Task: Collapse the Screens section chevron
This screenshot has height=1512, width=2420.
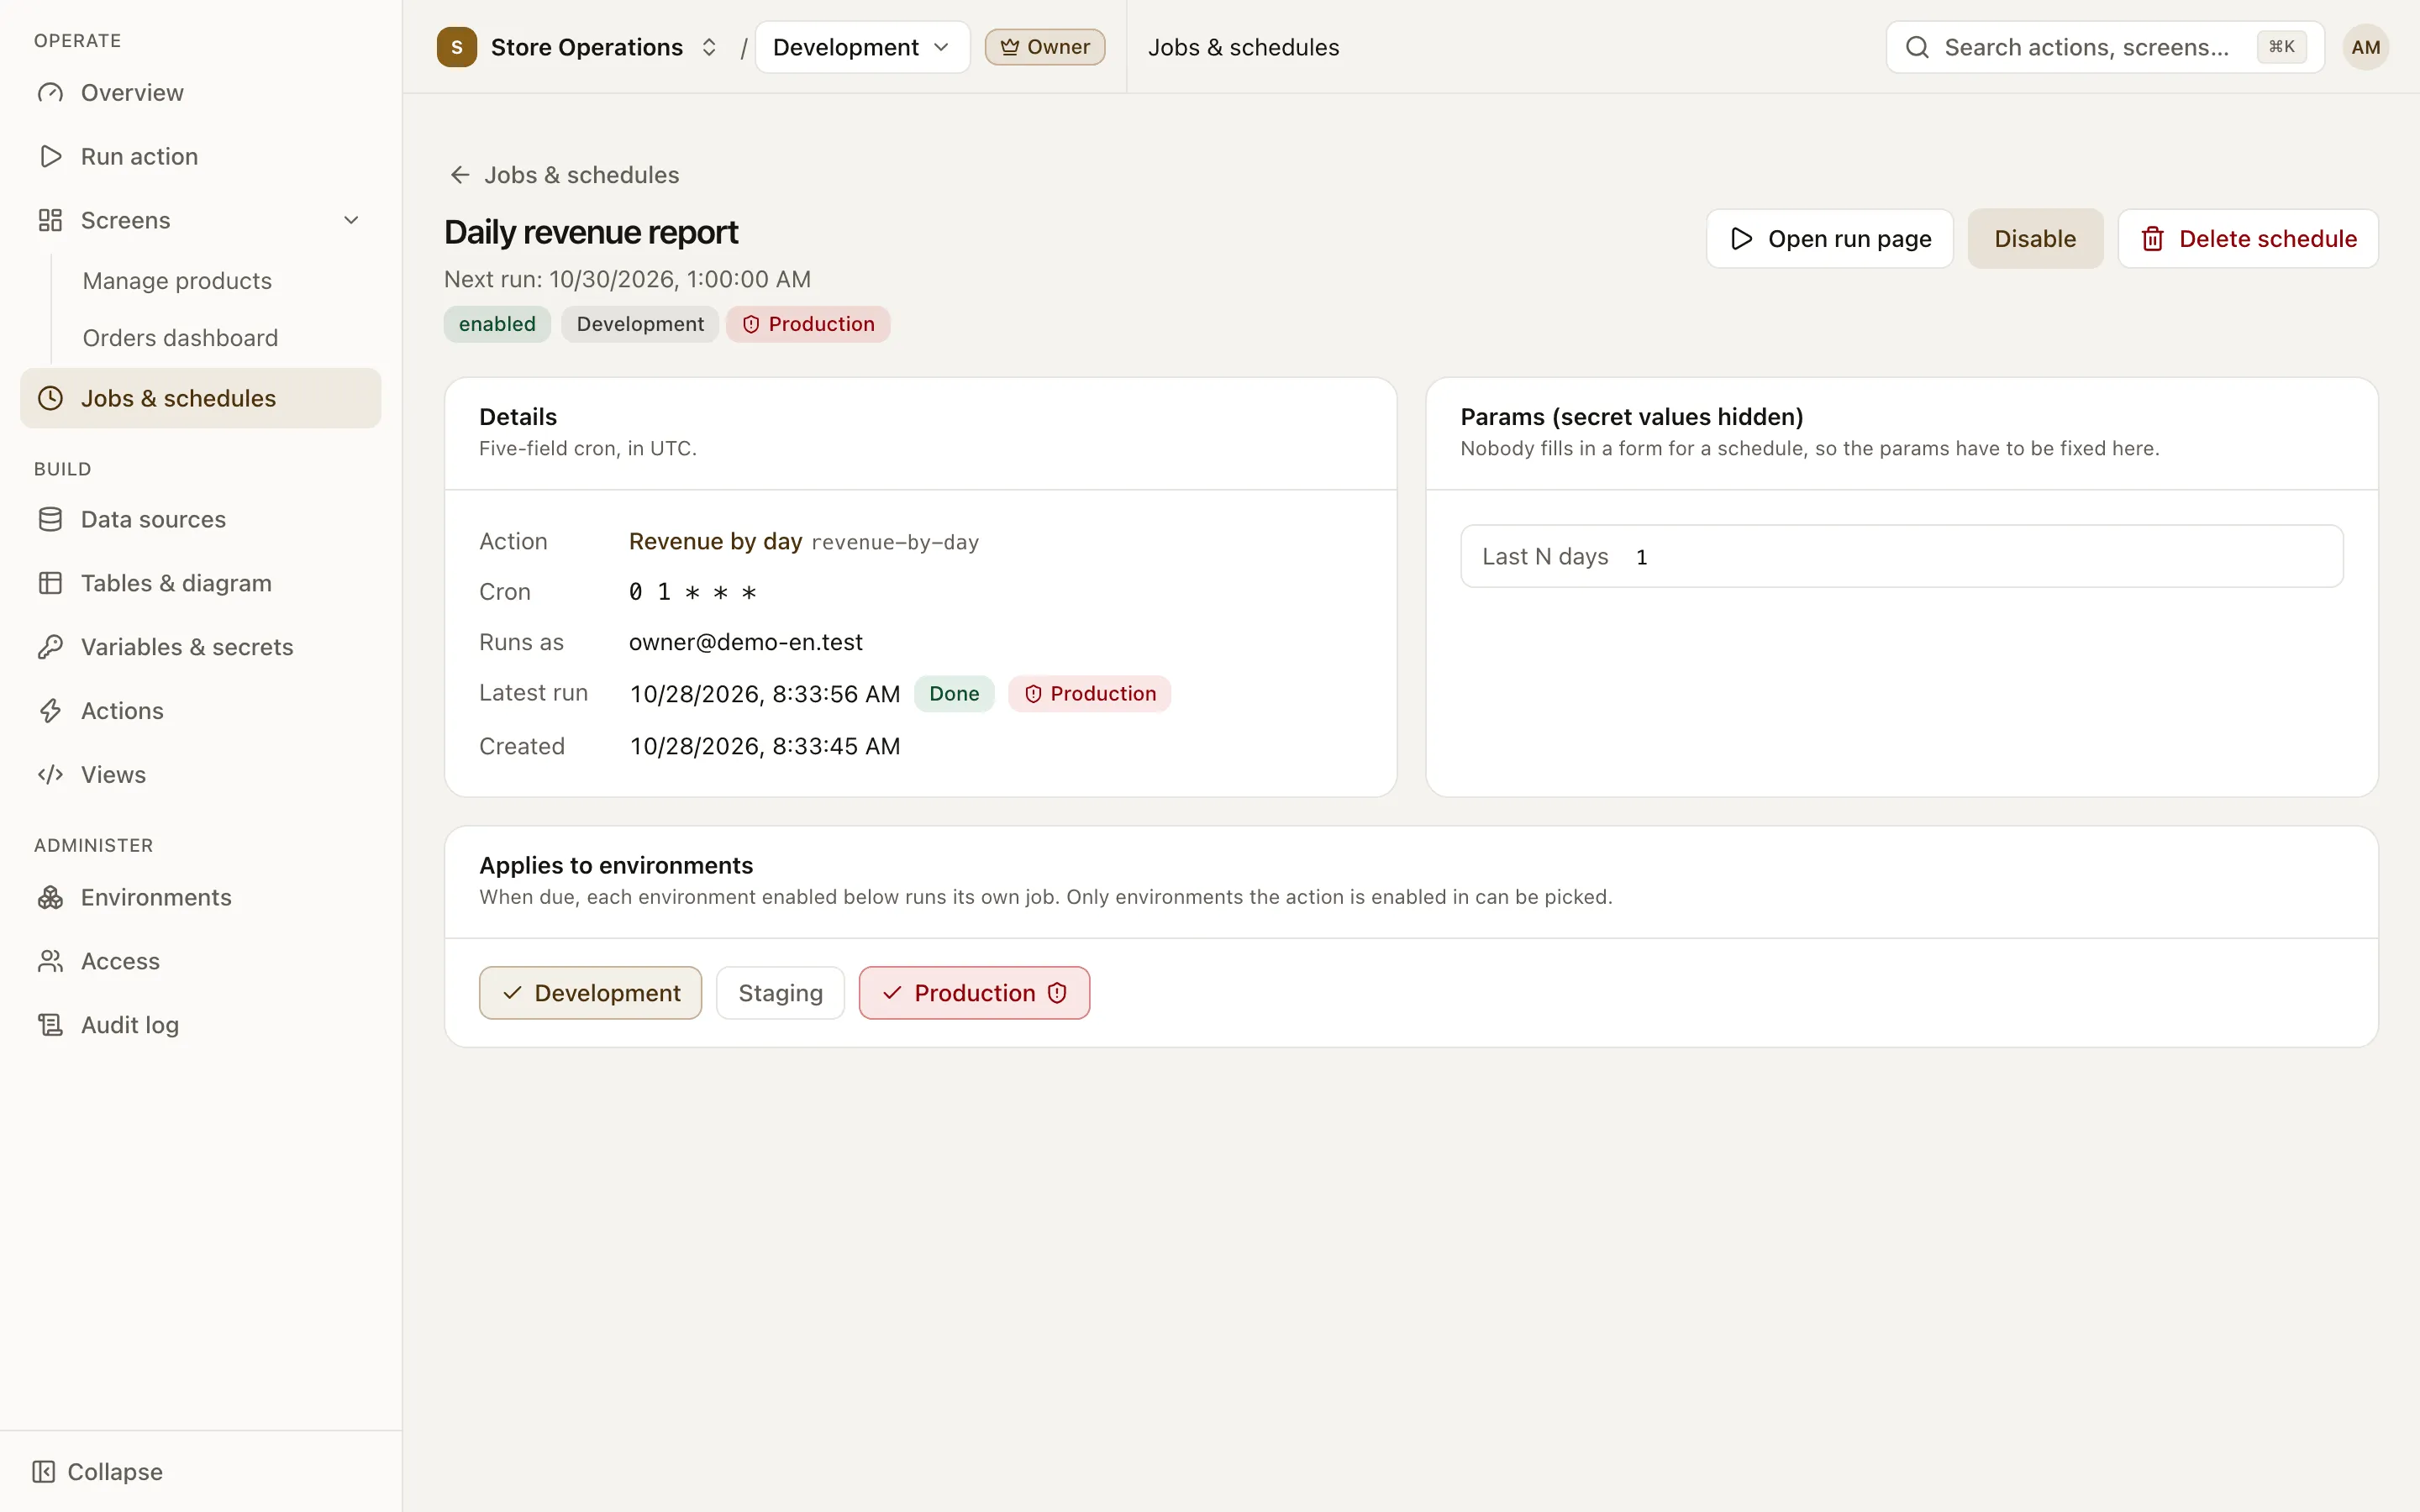Action: 351,220
